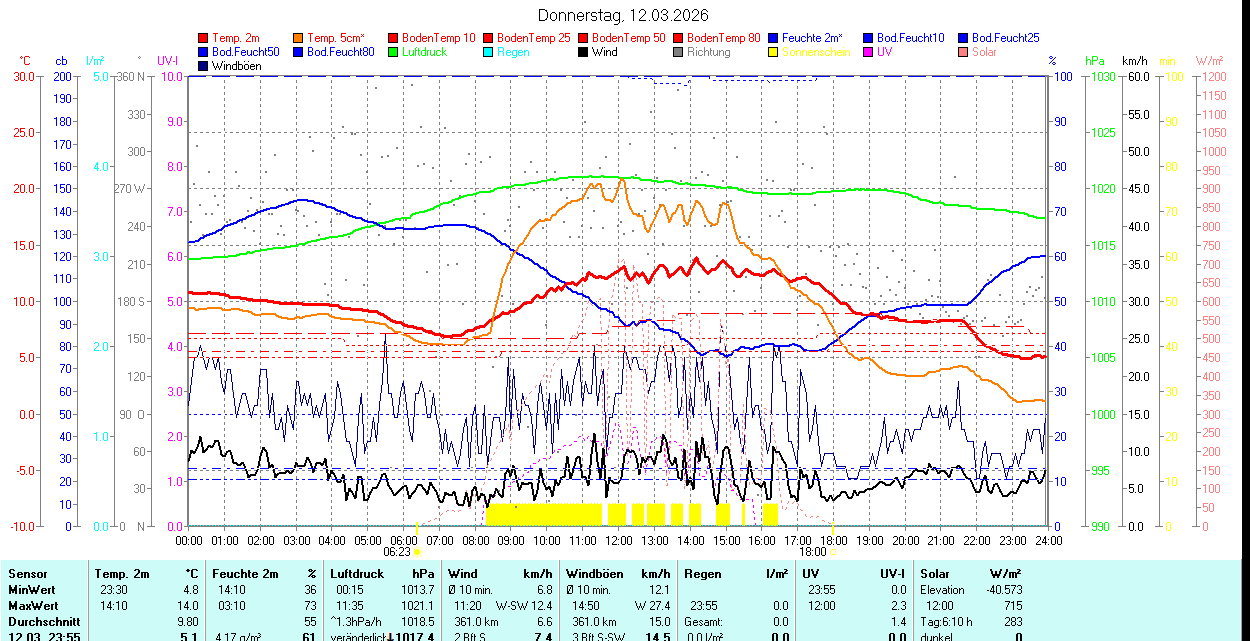Click the Temp. 2m table column header
The image size is (1250, 641).
point(122,574)
